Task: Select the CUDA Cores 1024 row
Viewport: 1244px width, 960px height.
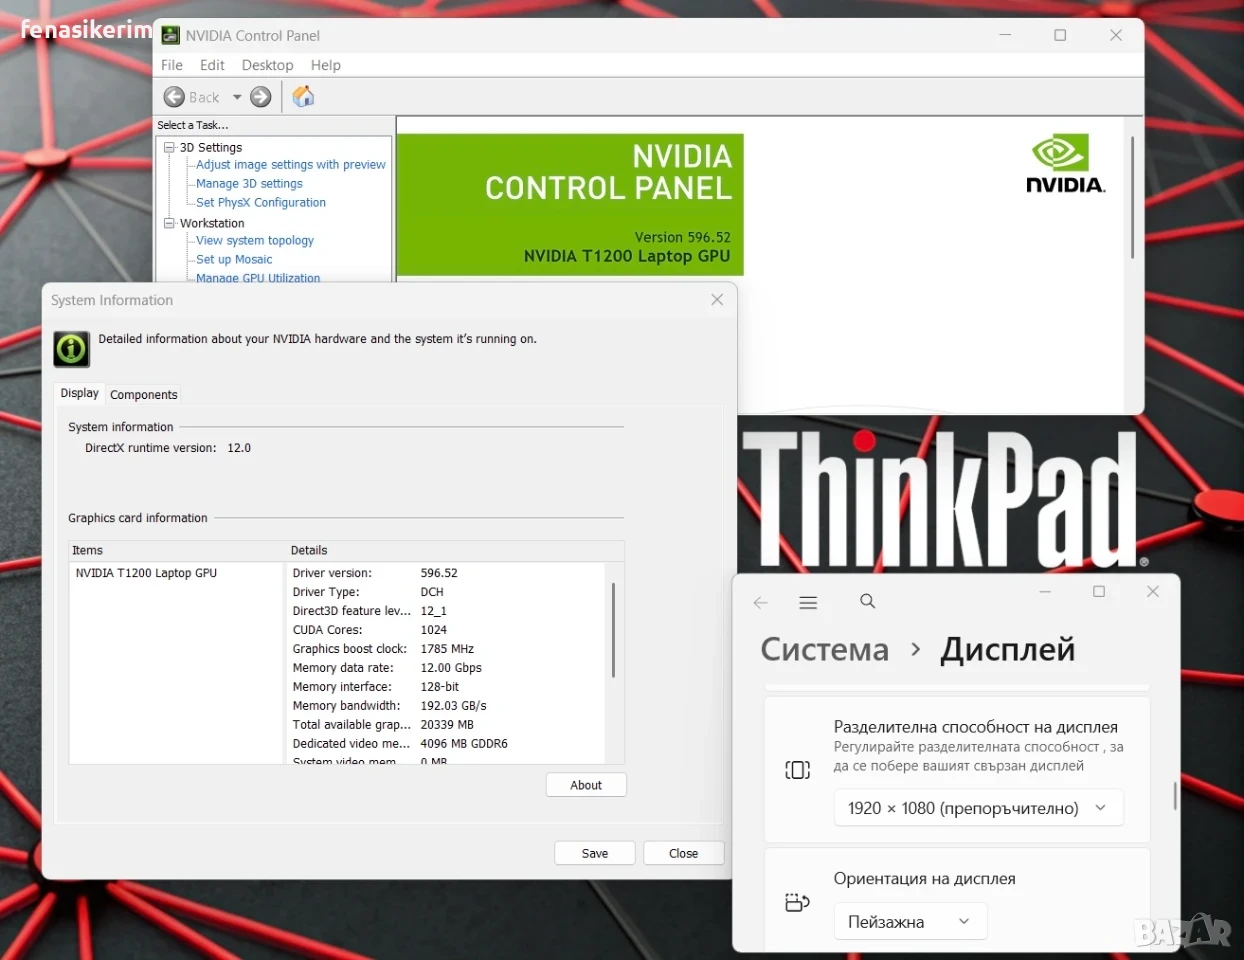Action: click(x=446, y=630)
